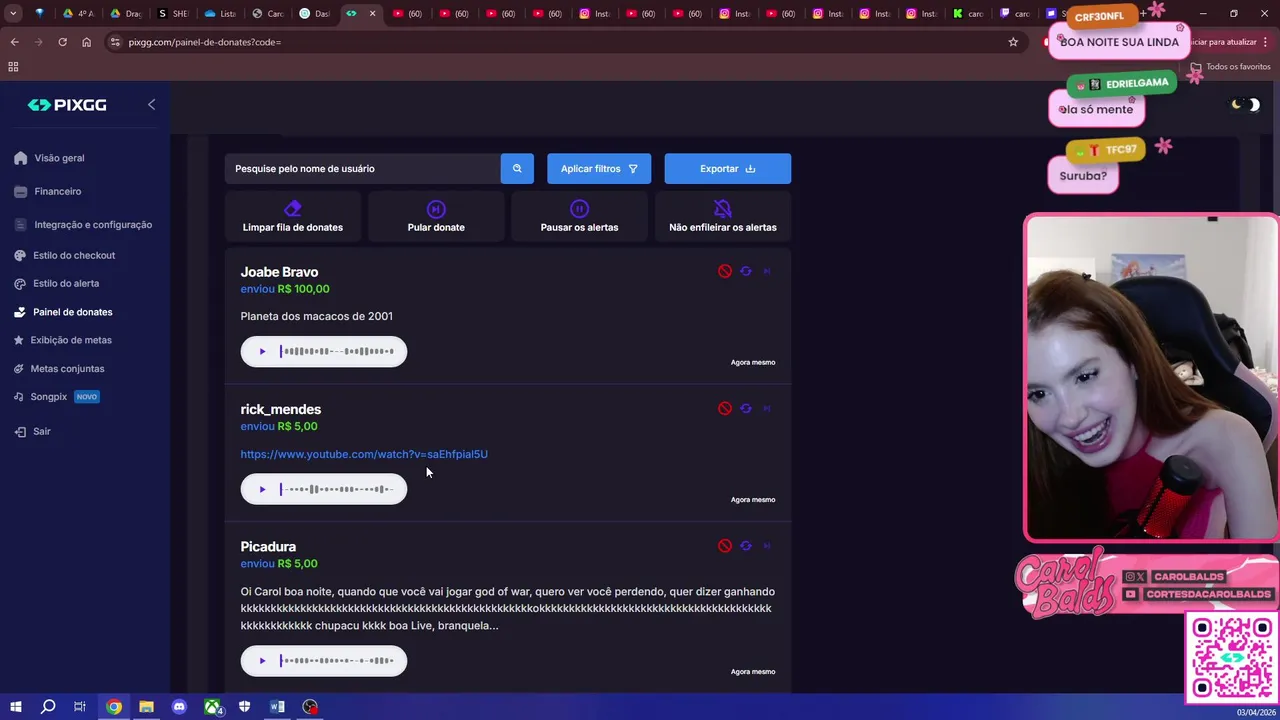Image resolution: width=1280 pixels, height=720 pixels.
Task: Click Limpar fila de donates
Action: [x=293, y=216]
